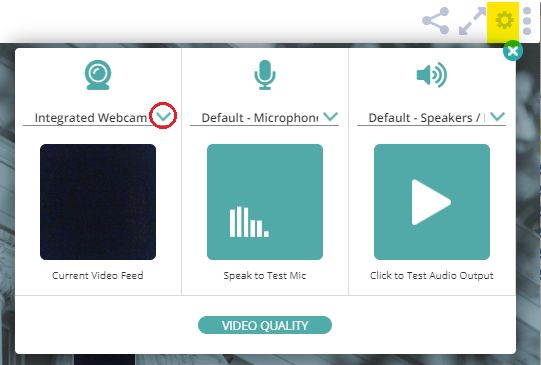This screenshot has width=541, height=365.
Task: Click the highlighted settings gear icon
Action: pyautogui.click(x=504, y=20)
